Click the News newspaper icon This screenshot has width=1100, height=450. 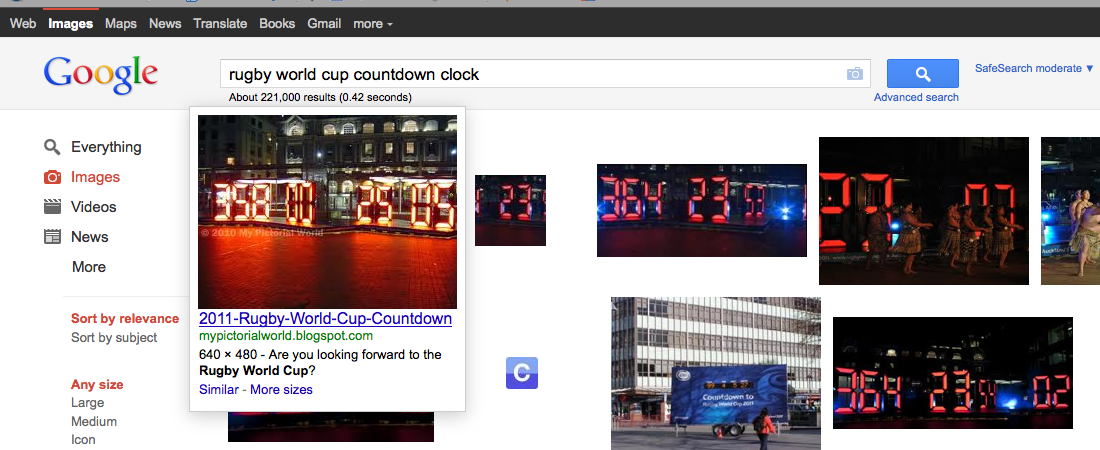pyautogui.click(x=53, y=237)
